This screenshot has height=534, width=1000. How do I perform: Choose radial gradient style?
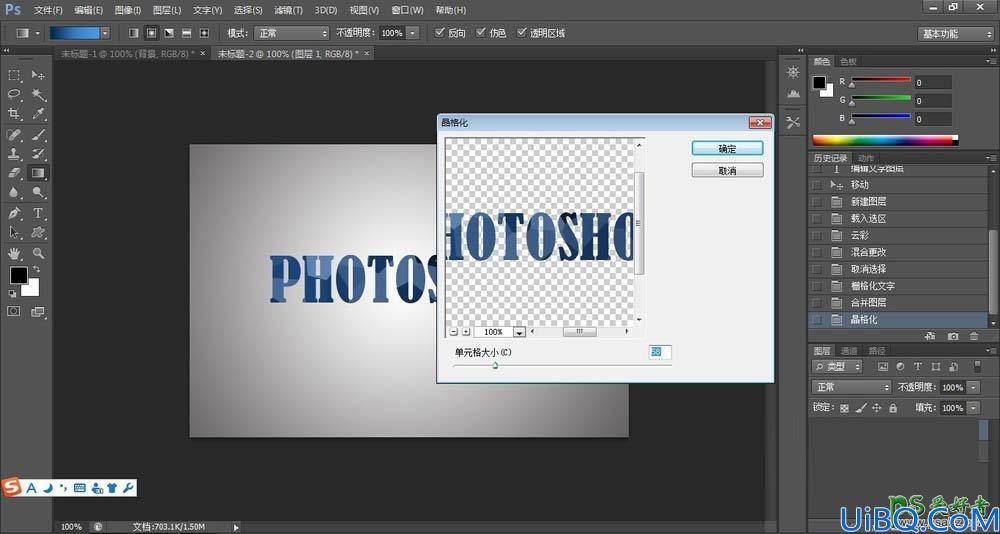click(x=152, y=33)
